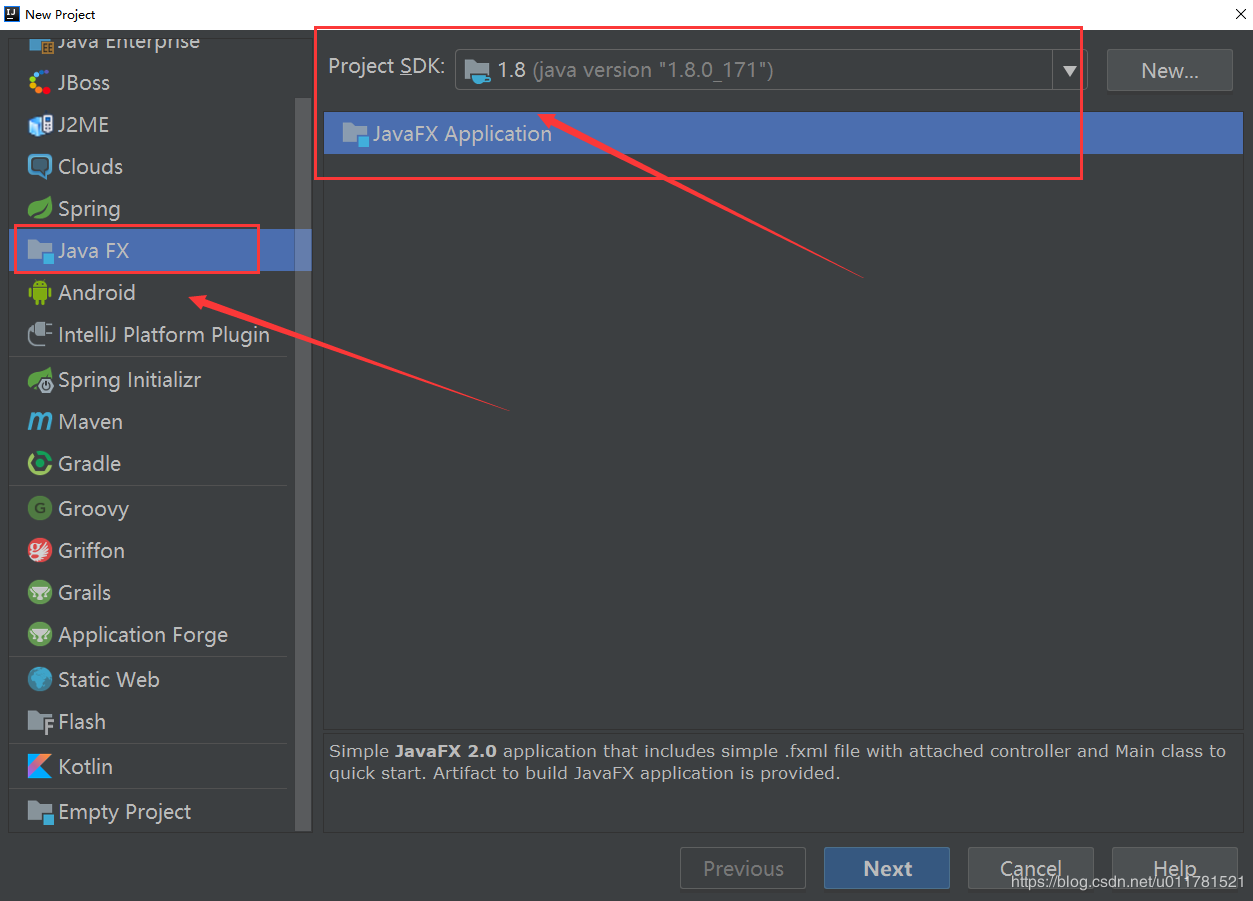The height and width of the screenshot is (901, 1253).
Task: Choose the Android robot icon
Action: point(40,293)
